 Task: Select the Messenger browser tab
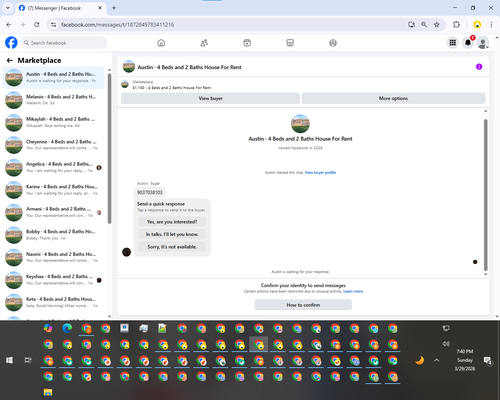60,8
